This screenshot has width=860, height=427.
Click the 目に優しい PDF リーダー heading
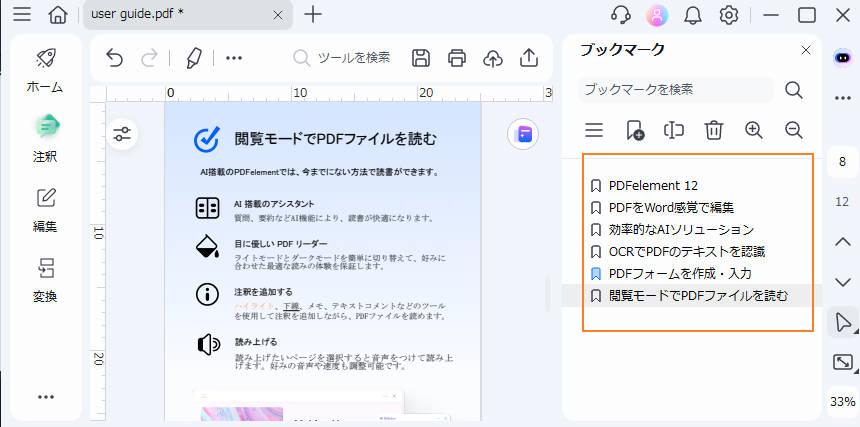[281, 244]
